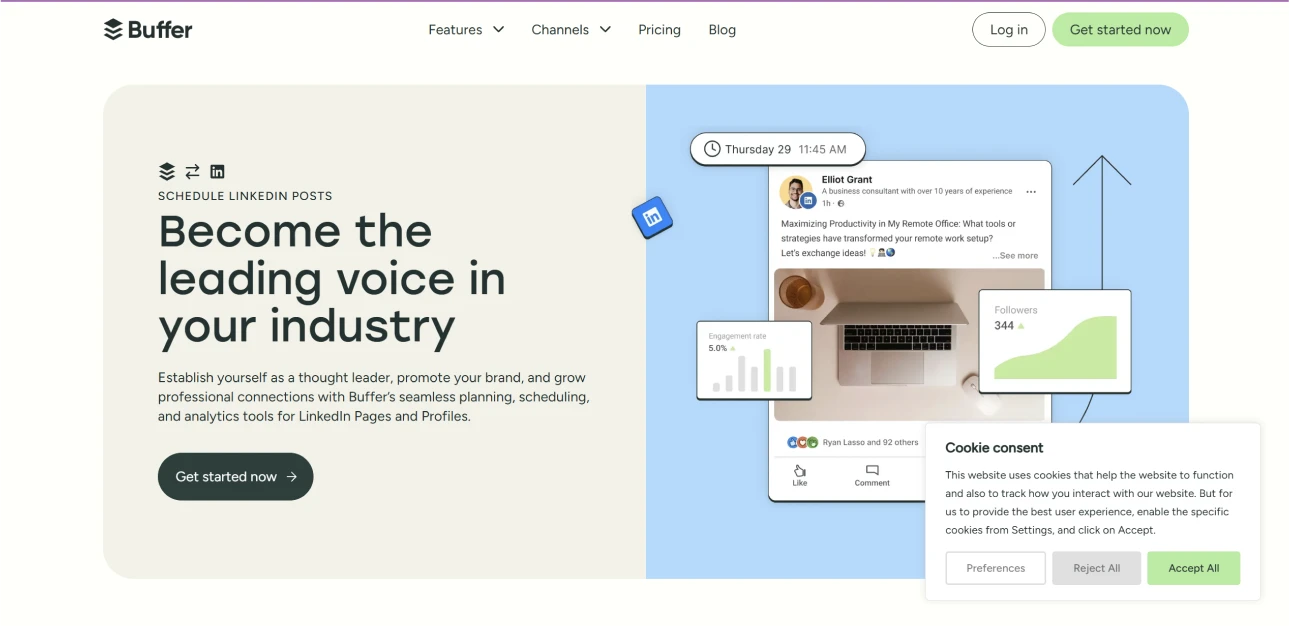Open the Blog link

pos(722,30)
